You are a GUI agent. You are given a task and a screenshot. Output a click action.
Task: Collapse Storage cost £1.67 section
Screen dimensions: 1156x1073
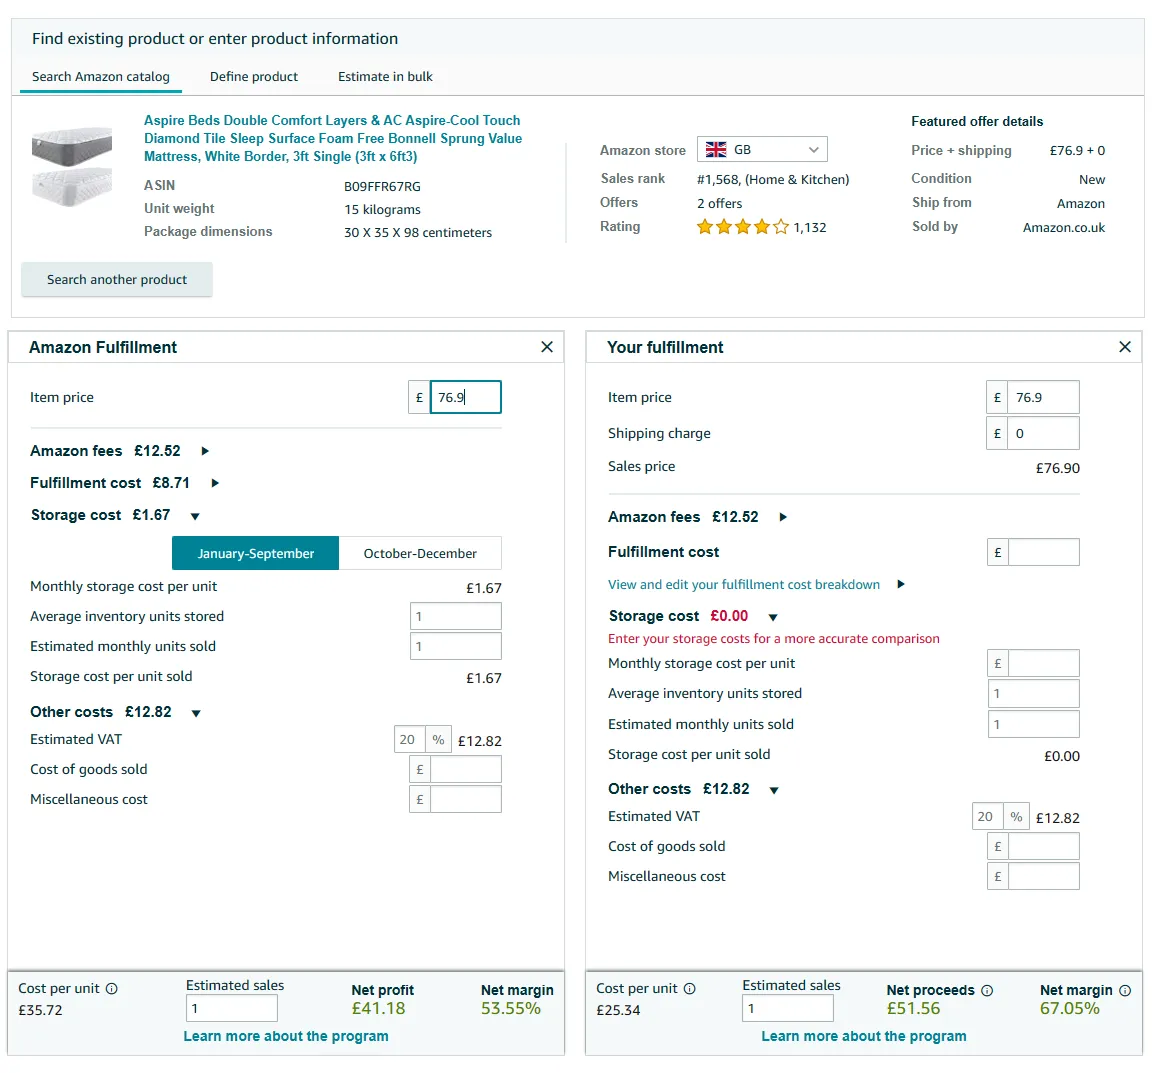[195, 516]
